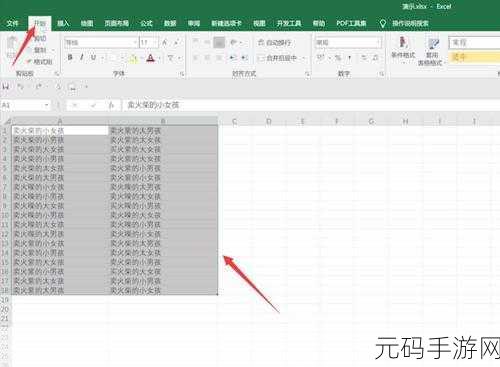Toggle the highlighted middle vertical align button

pyautogui.click(x=219, y=42)
